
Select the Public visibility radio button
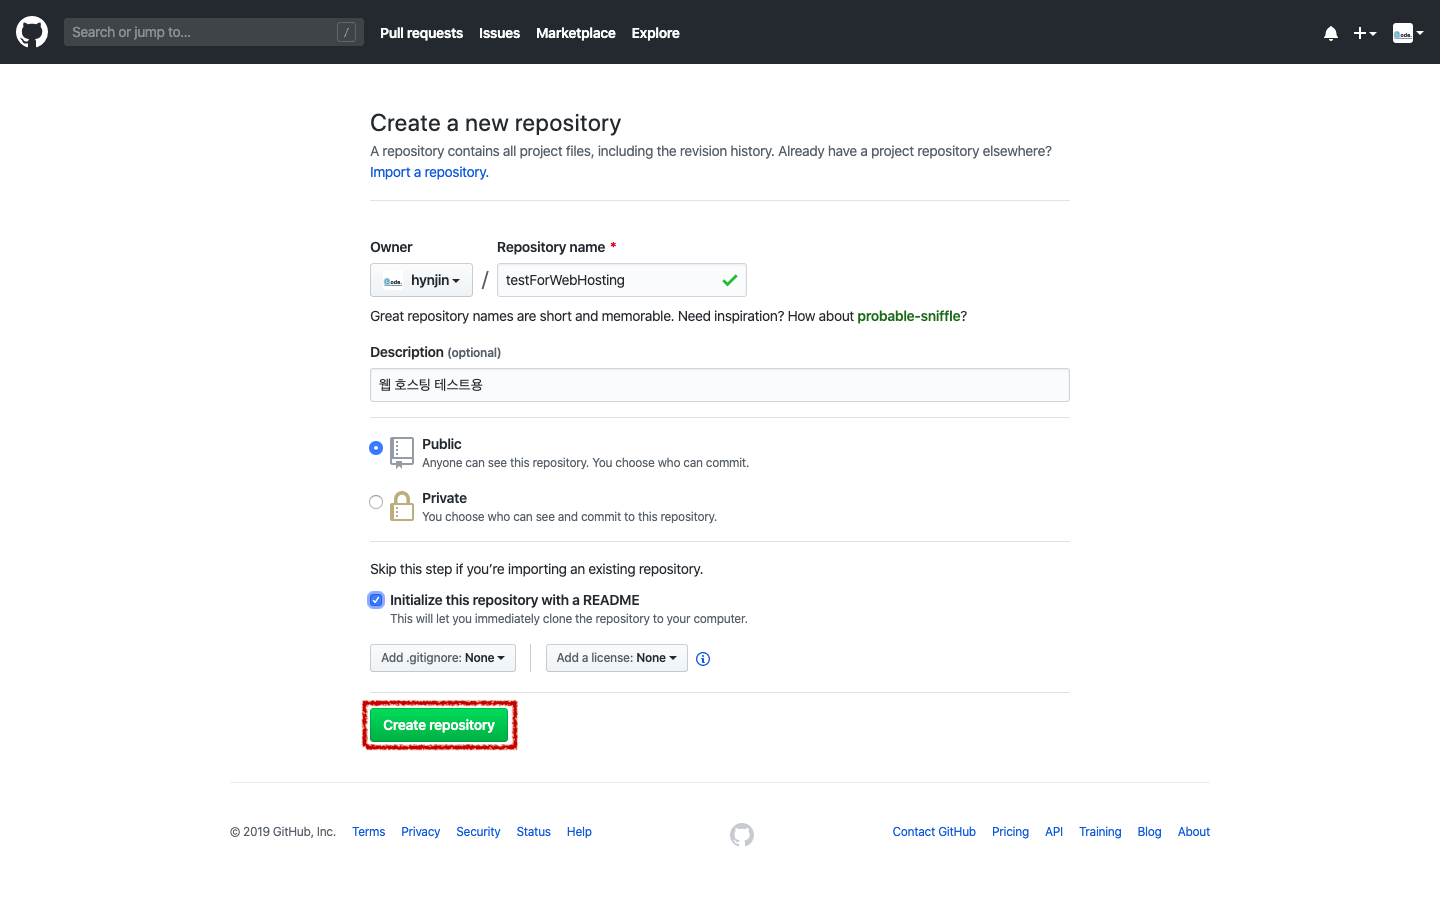click(376, 448)
